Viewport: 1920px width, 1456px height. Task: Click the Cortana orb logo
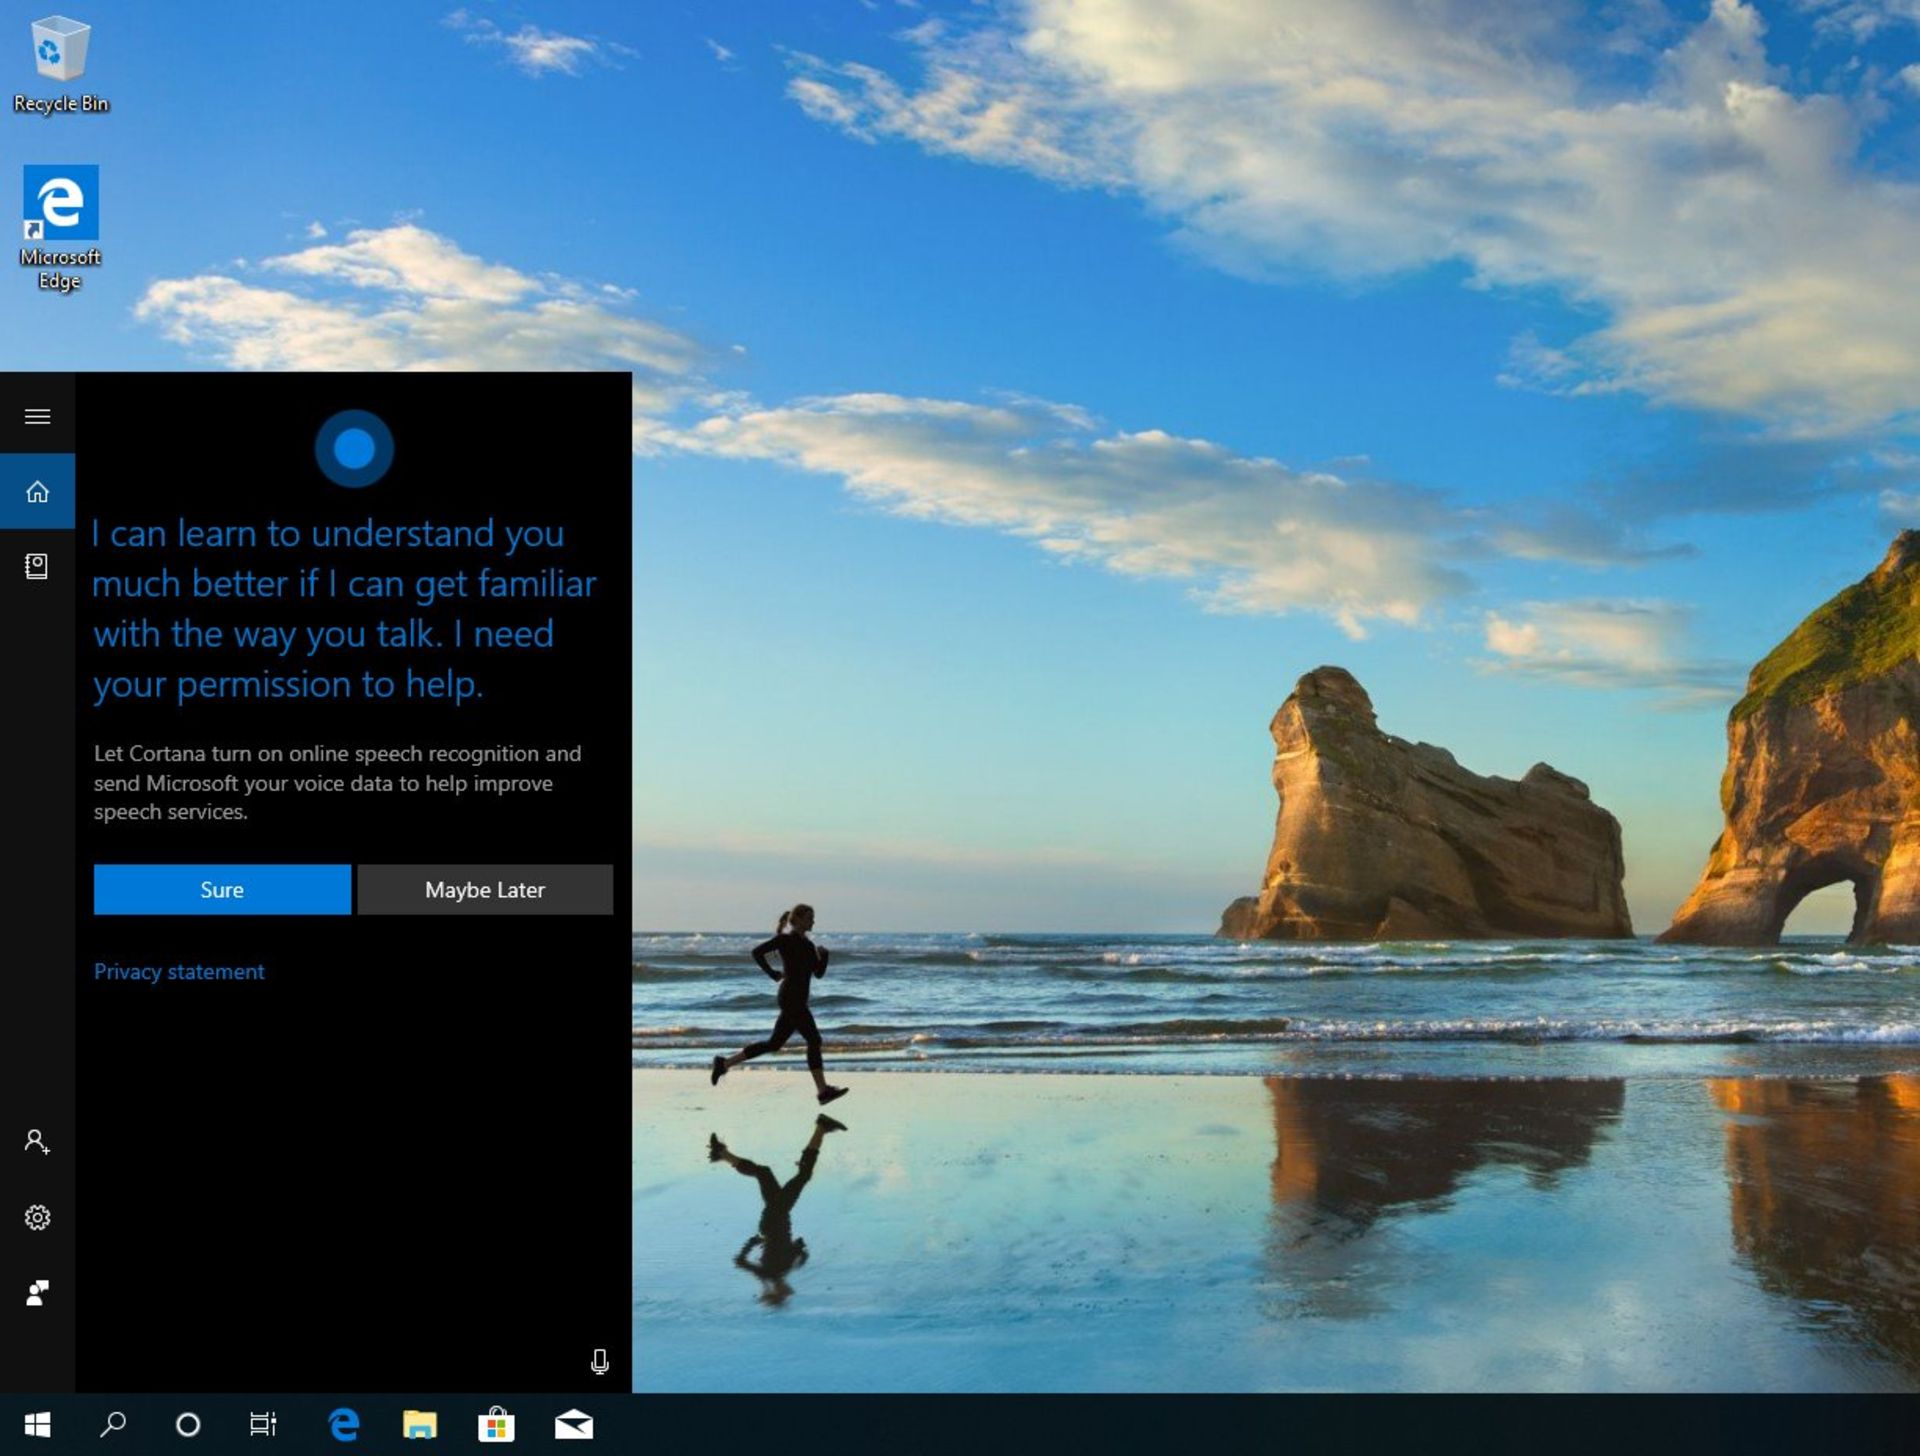(353, 449)
